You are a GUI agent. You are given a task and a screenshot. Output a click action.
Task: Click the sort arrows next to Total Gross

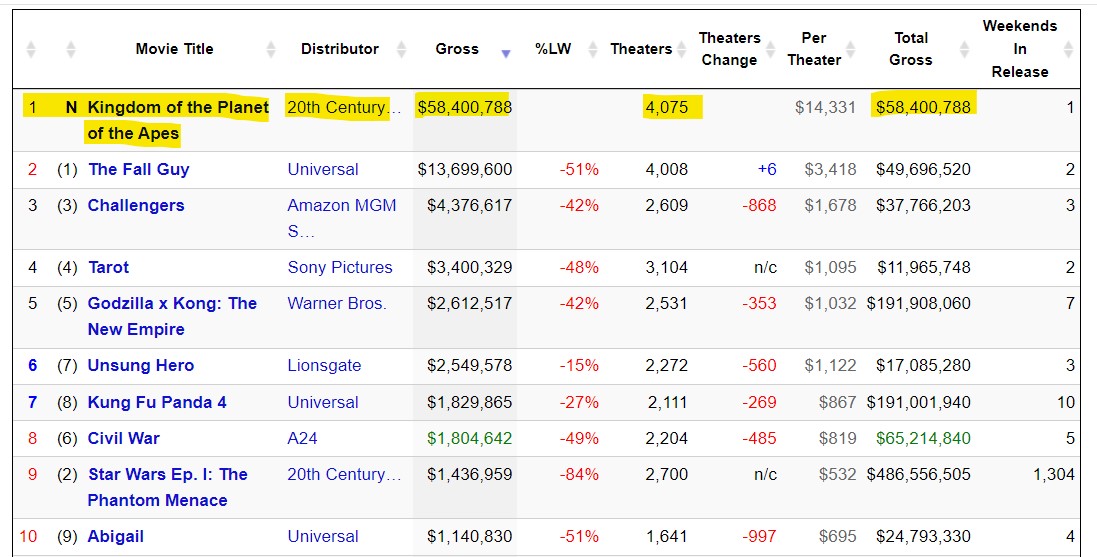pos(964,49)
